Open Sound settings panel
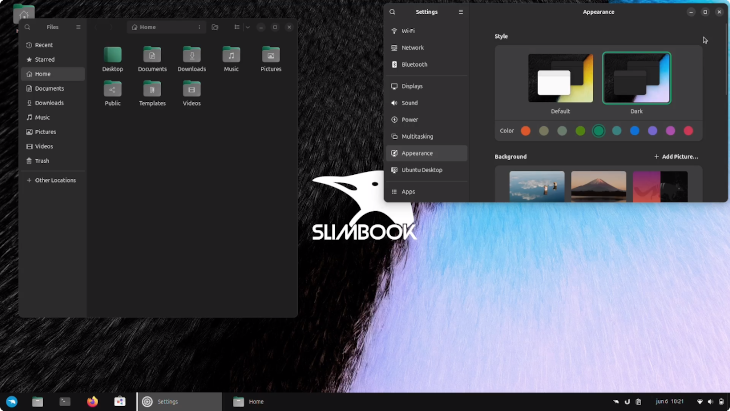This screenshot has height=411, width=730. [426, 103]
